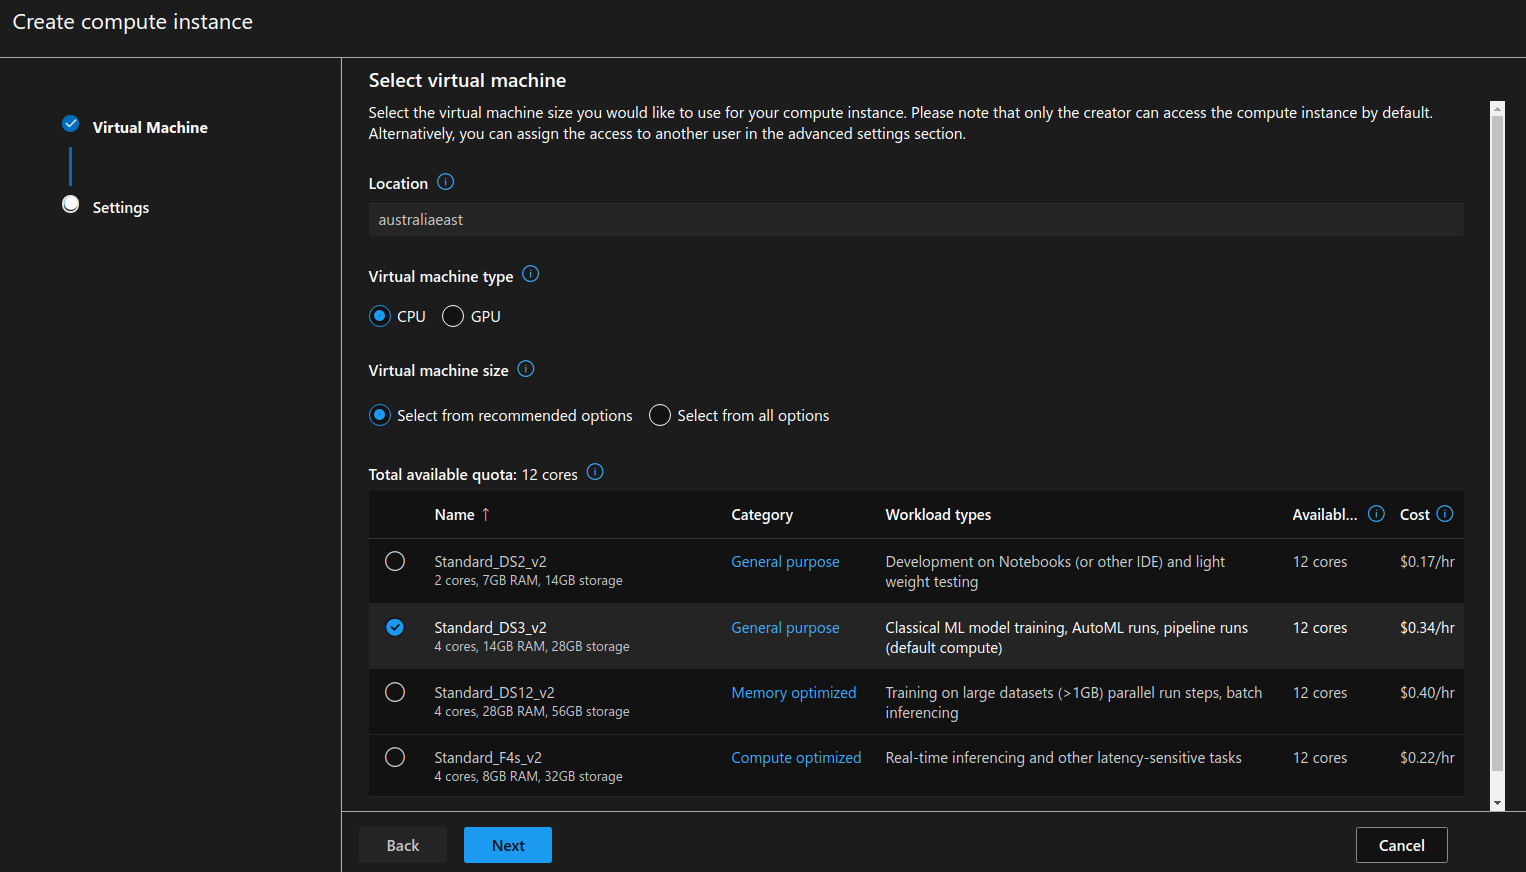Open the Compute optimized category link
This screenshot has width=1526, height=872.
coord(796,757)
